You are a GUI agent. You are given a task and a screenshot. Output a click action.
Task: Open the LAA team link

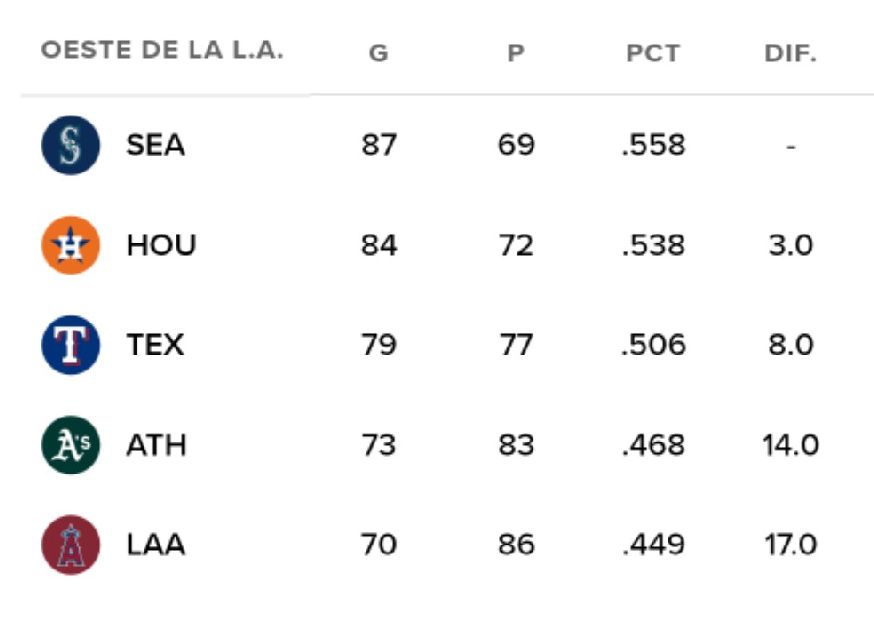tap(156, 545)
